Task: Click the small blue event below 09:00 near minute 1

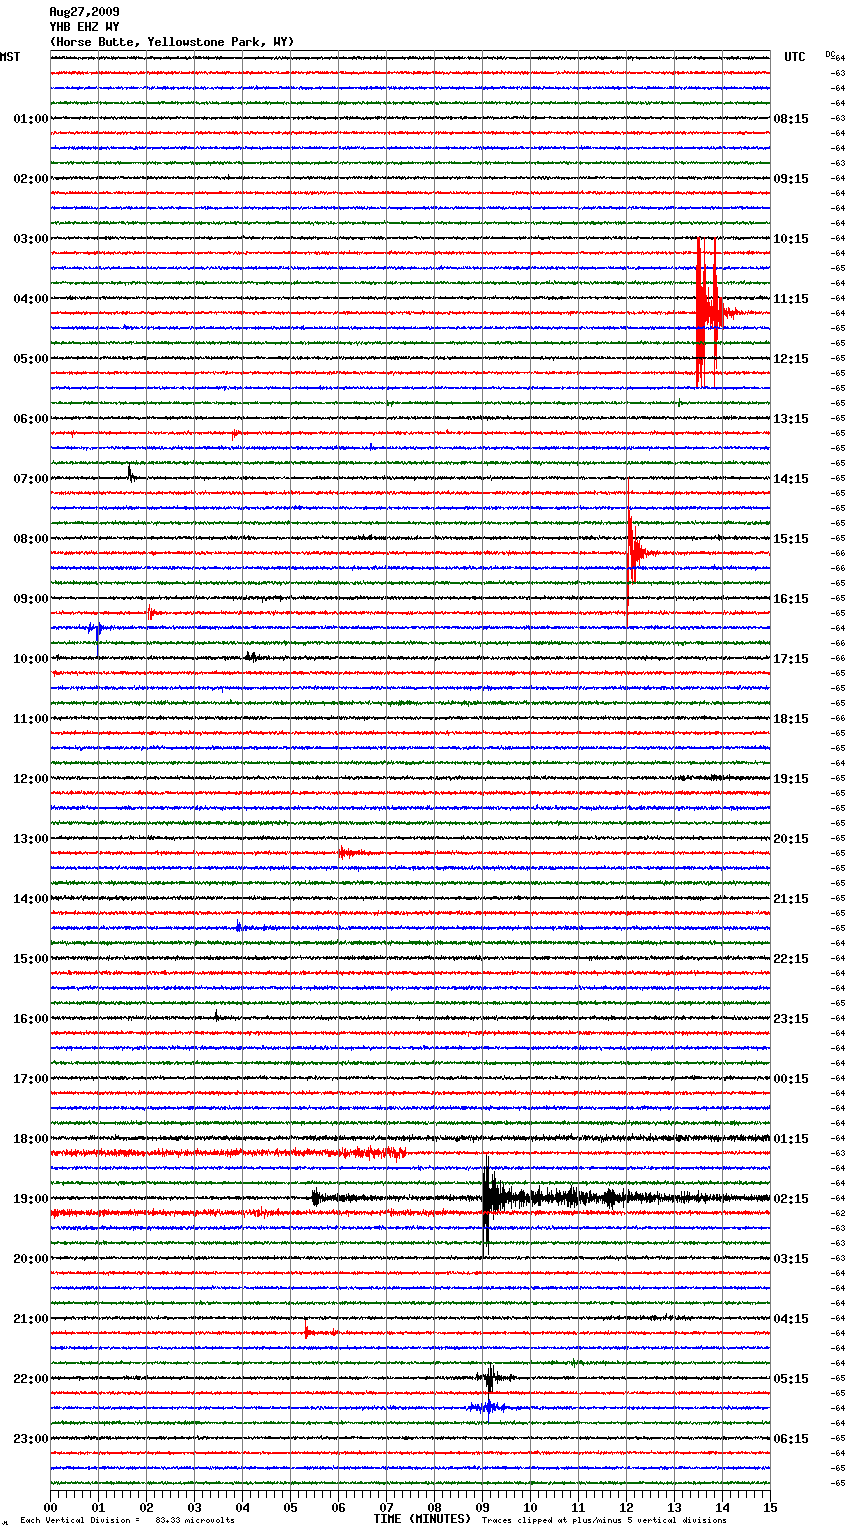Action: click(96, 628)
